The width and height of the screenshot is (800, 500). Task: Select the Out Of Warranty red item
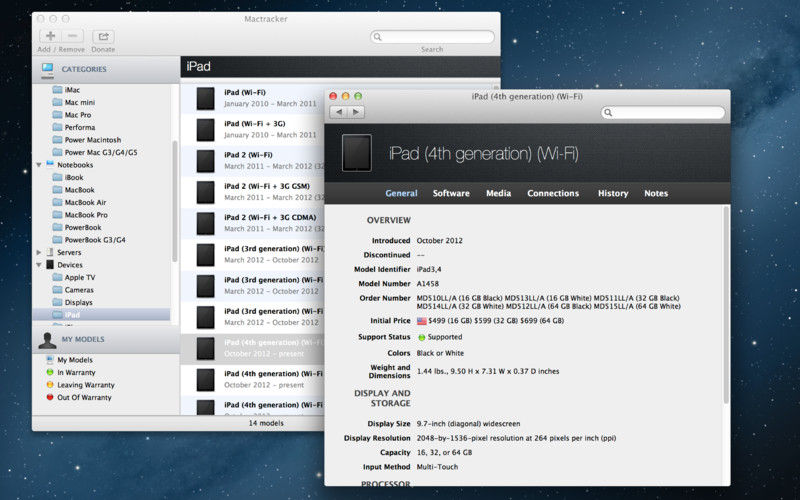click(79, 397)
